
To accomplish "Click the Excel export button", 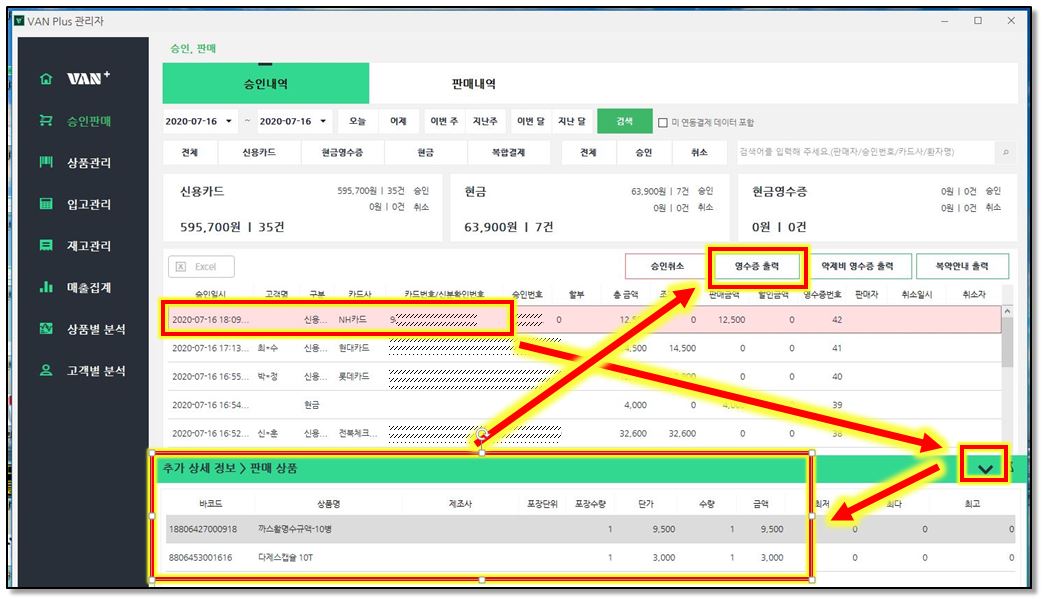I will [x=201, y=267].
